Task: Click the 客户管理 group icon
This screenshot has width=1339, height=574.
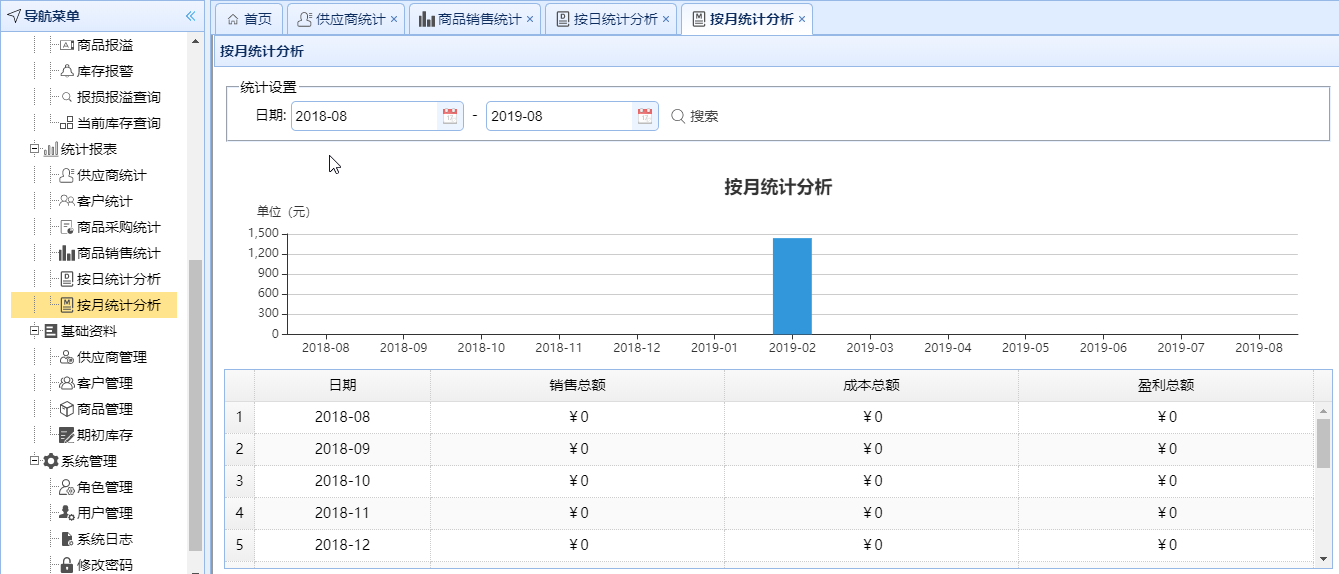Action: click(x=67, y=383)
